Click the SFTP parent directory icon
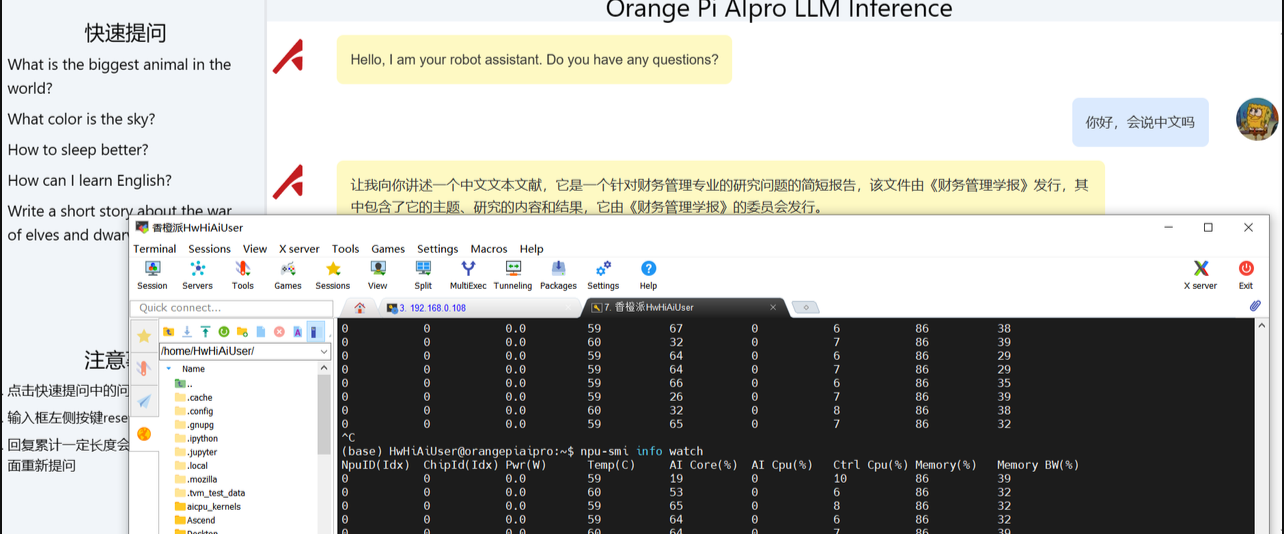Image resolution: width=1284 pixels, height=534 pixels. pos(168,332)
